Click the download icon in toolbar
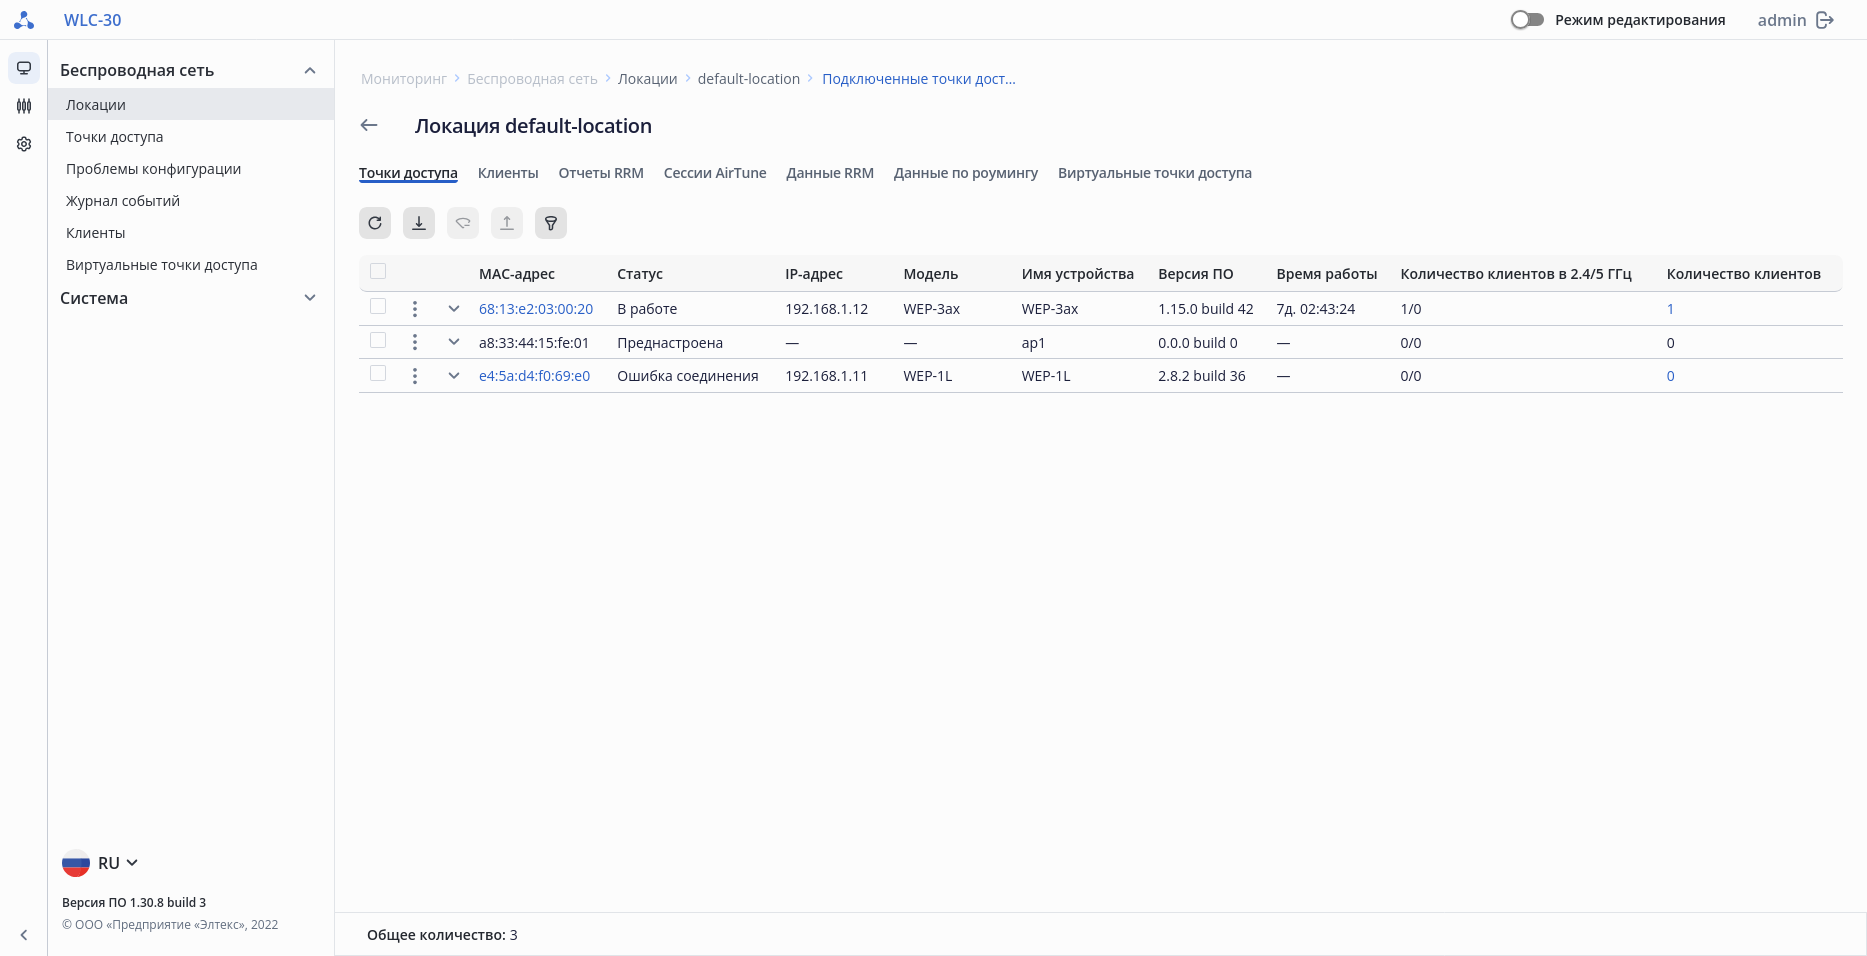Image resolution: width=1867 pixels, height=956 pixels. pyautogui.click(x=419, y=223)
